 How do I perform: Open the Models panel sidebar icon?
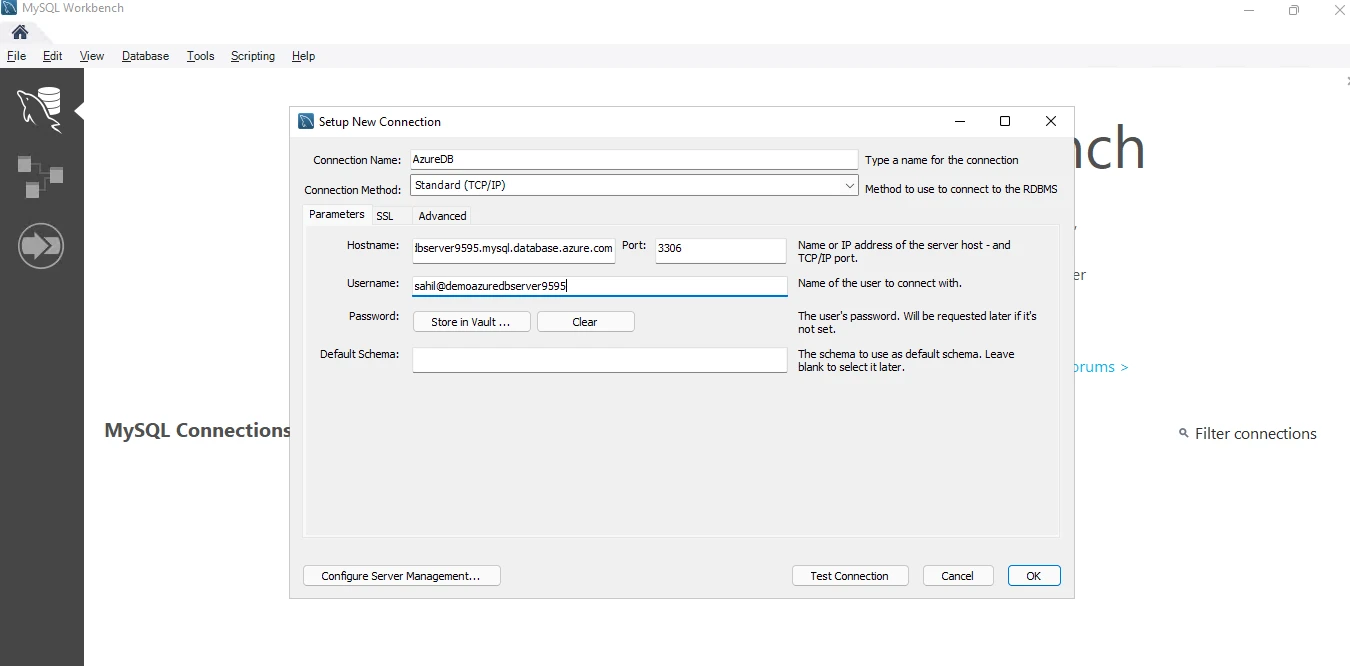(x=41, y=177)
